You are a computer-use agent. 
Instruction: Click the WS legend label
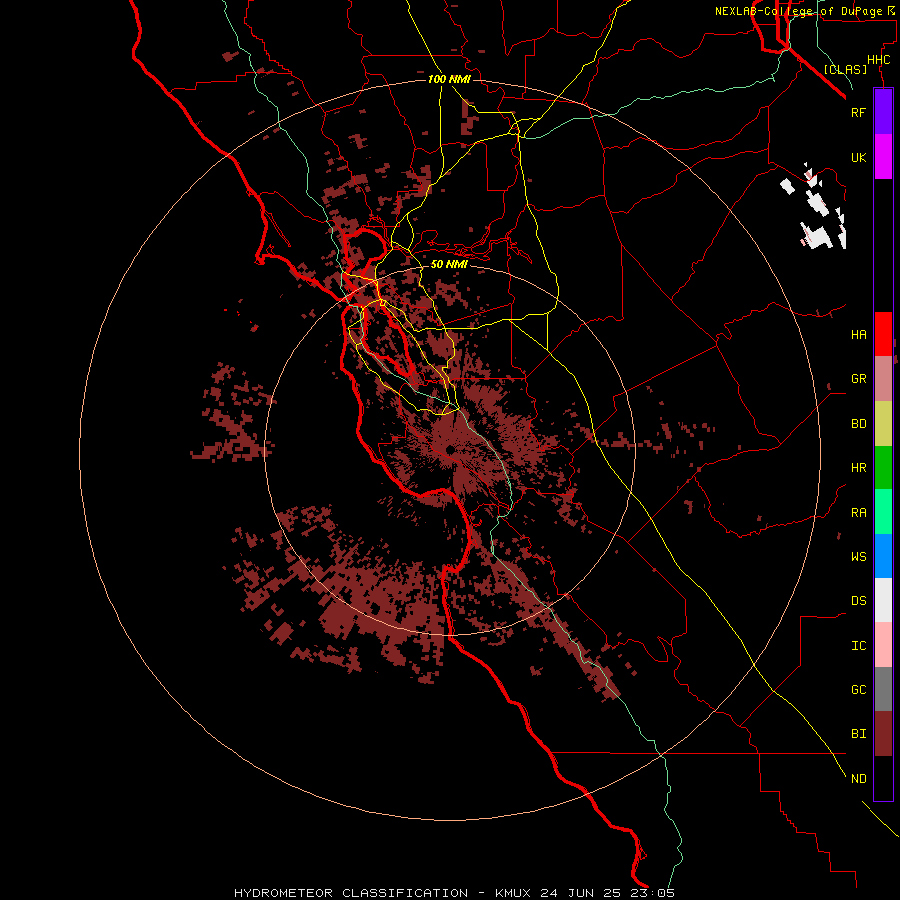click(x=858, y=557)
